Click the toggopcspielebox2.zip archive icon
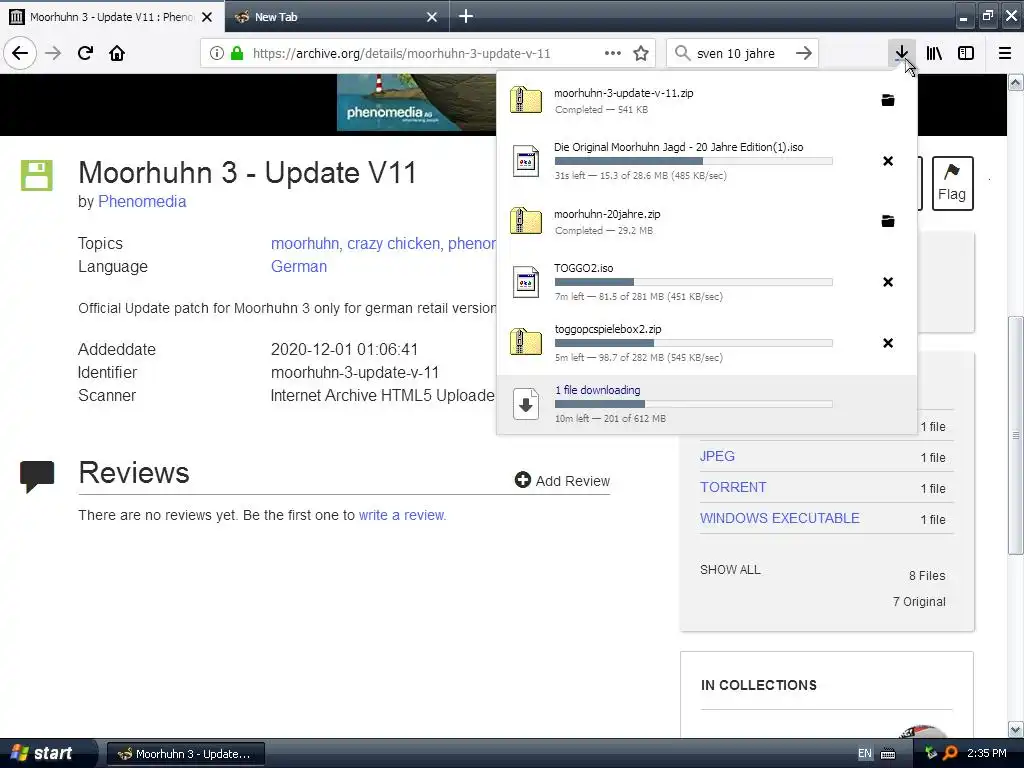Image resolution: width=1024 pixels, height=768 pixels. [x=526, y=342]
